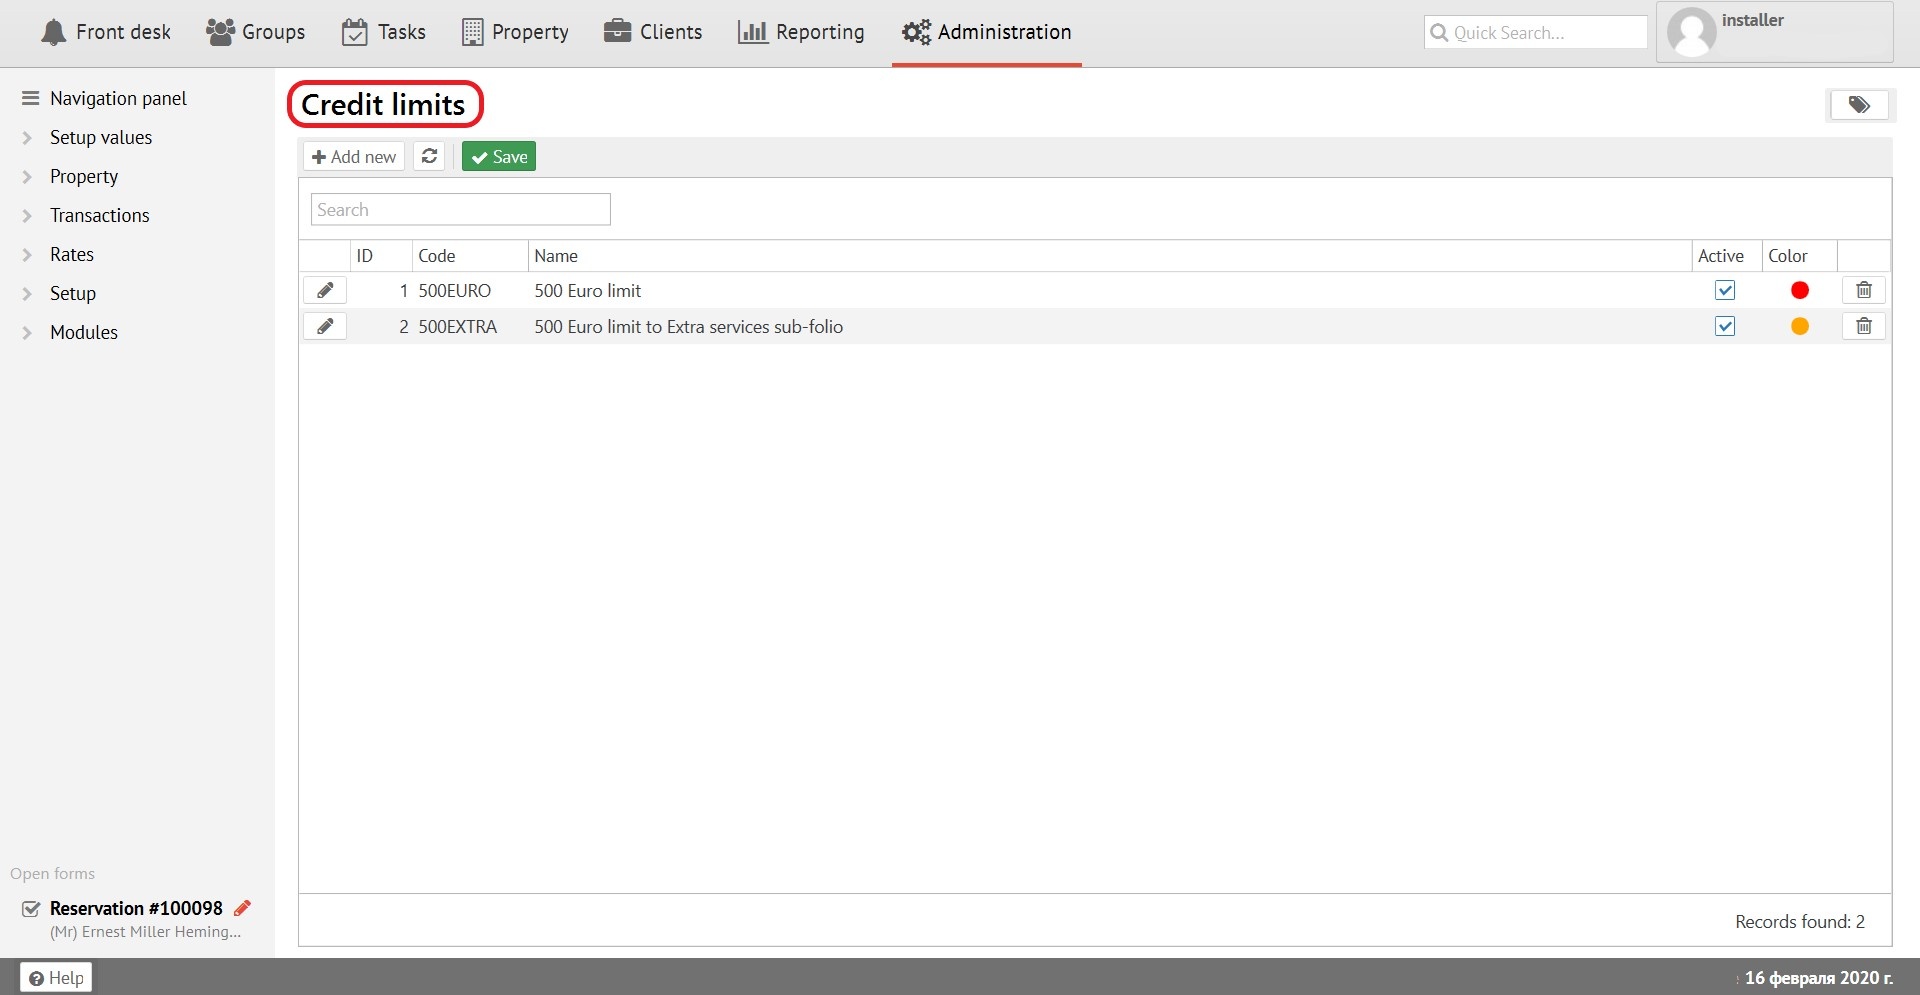This screenshot has height=995, width=1920.
Task: Click the Groups people icon
Action: 220,32
